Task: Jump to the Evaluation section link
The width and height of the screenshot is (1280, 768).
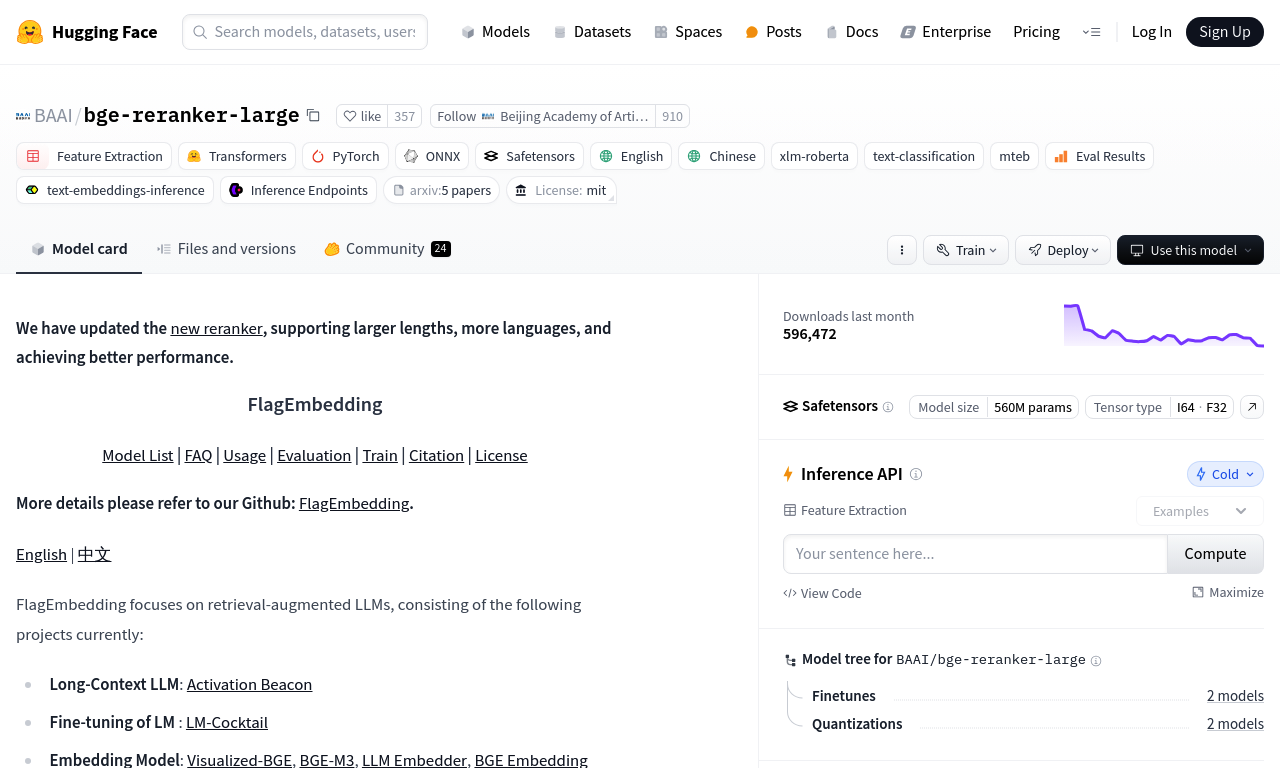Action: 314,455
